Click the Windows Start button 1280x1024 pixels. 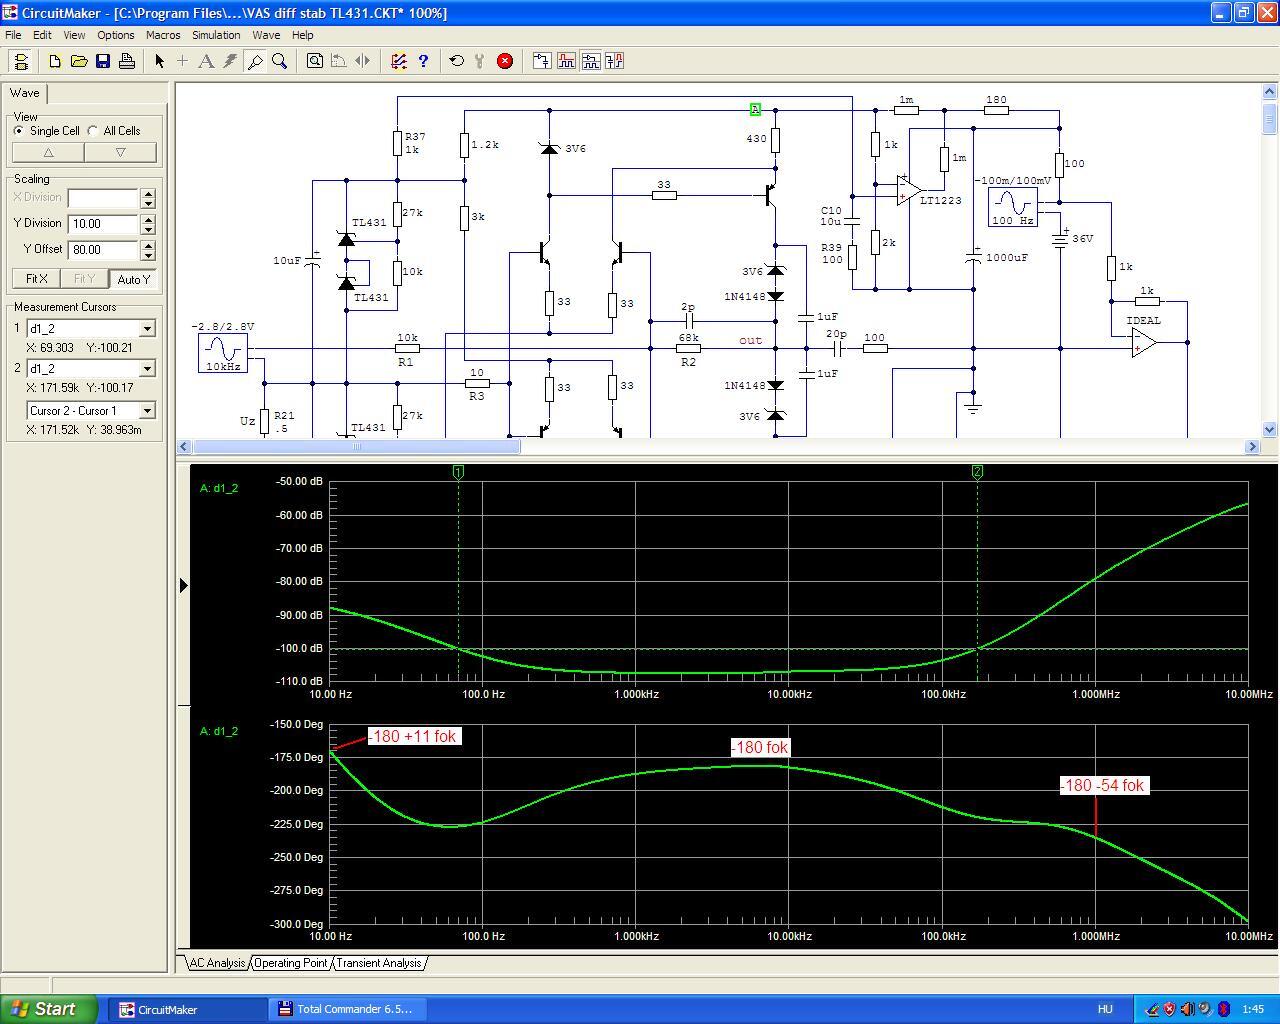point(49,1009)
